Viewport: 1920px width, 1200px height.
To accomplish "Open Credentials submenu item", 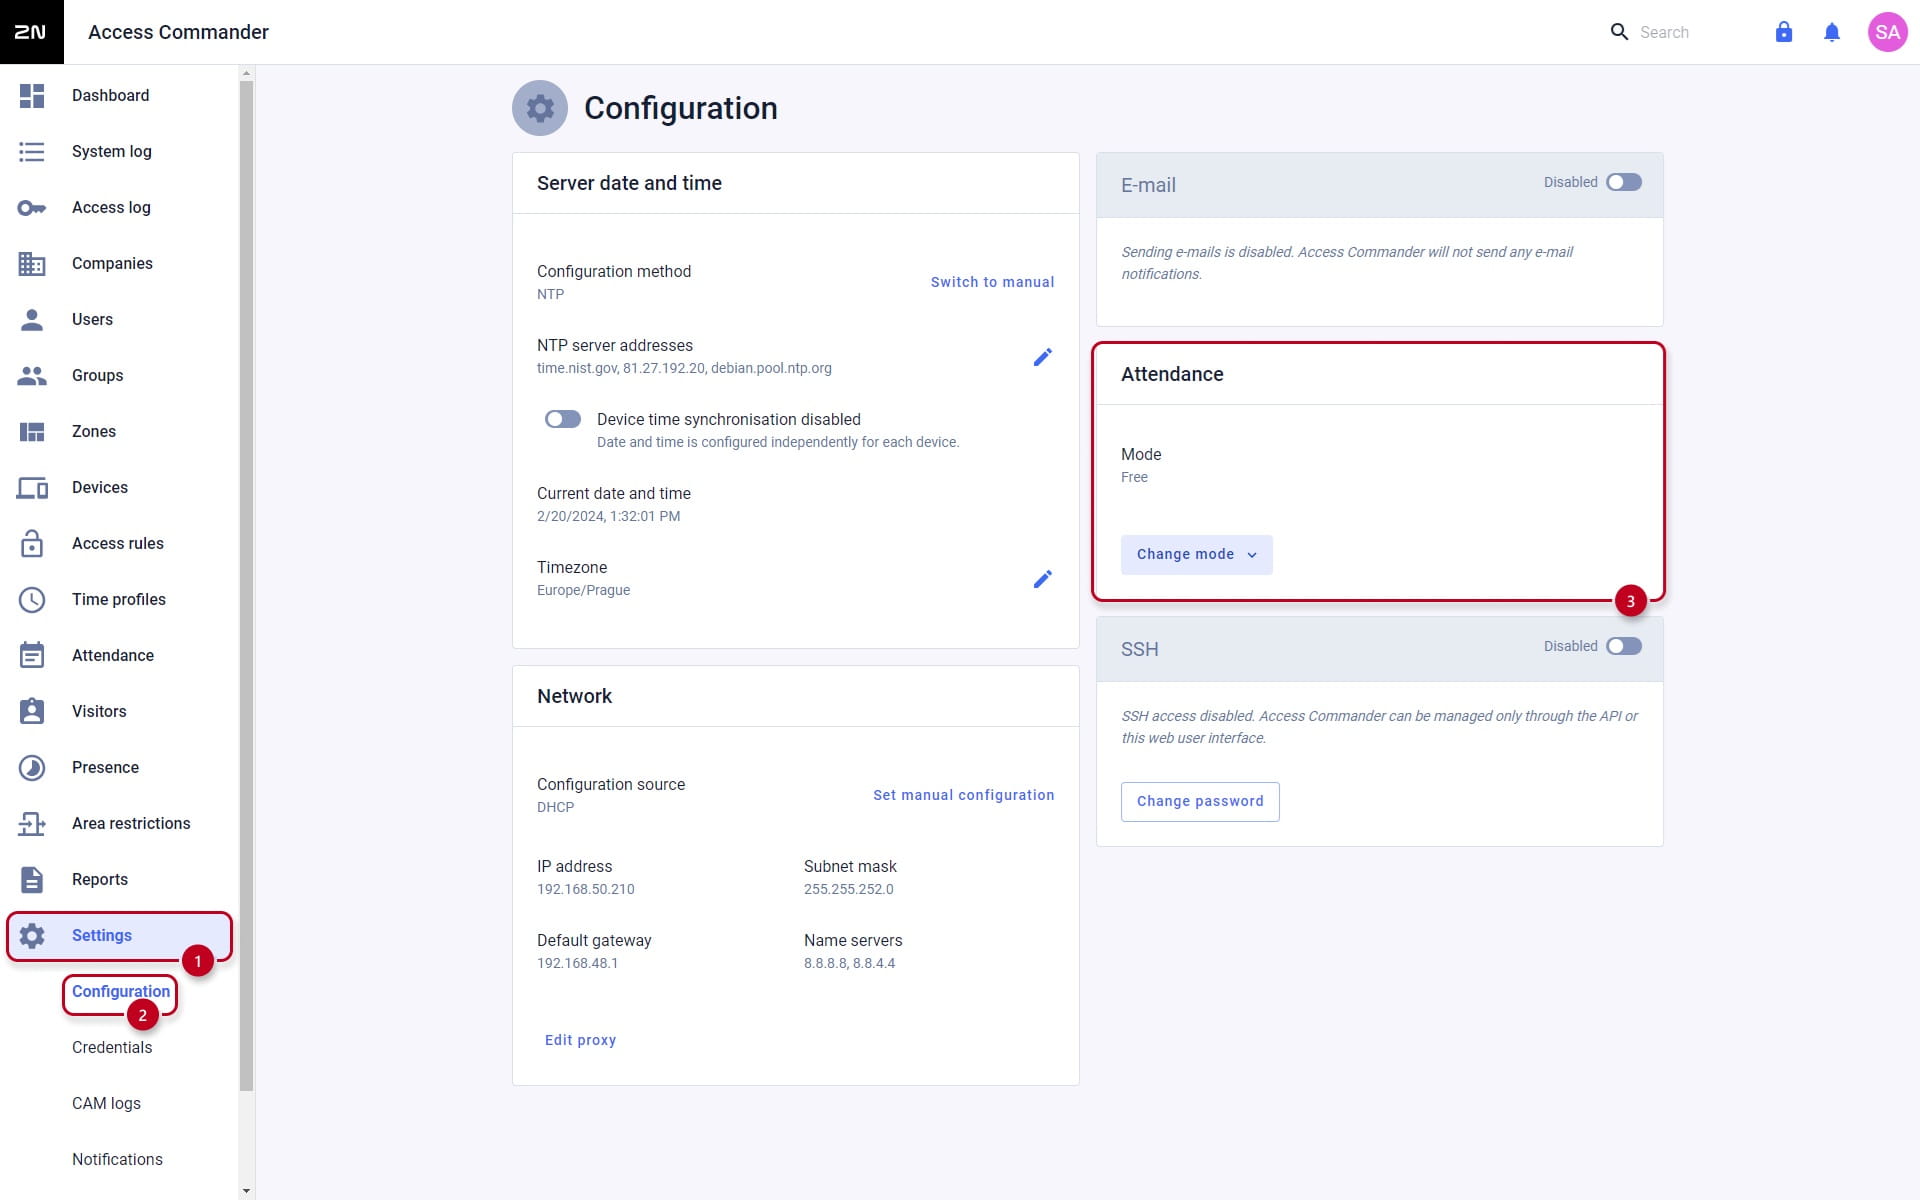I will click(112, 1048).
